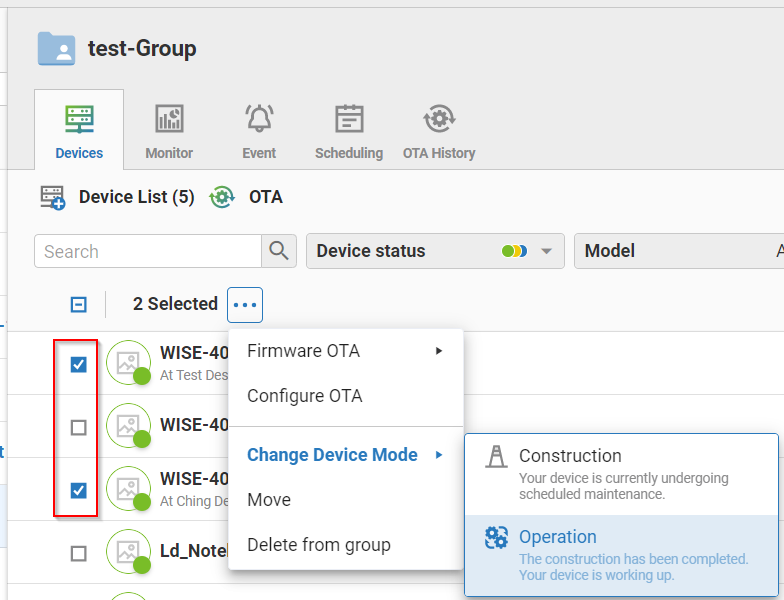The height and width of the screenshot is (600, 784).
Task: Uncheck the first WISE-40 device checkbox
Action: (78, 365)
